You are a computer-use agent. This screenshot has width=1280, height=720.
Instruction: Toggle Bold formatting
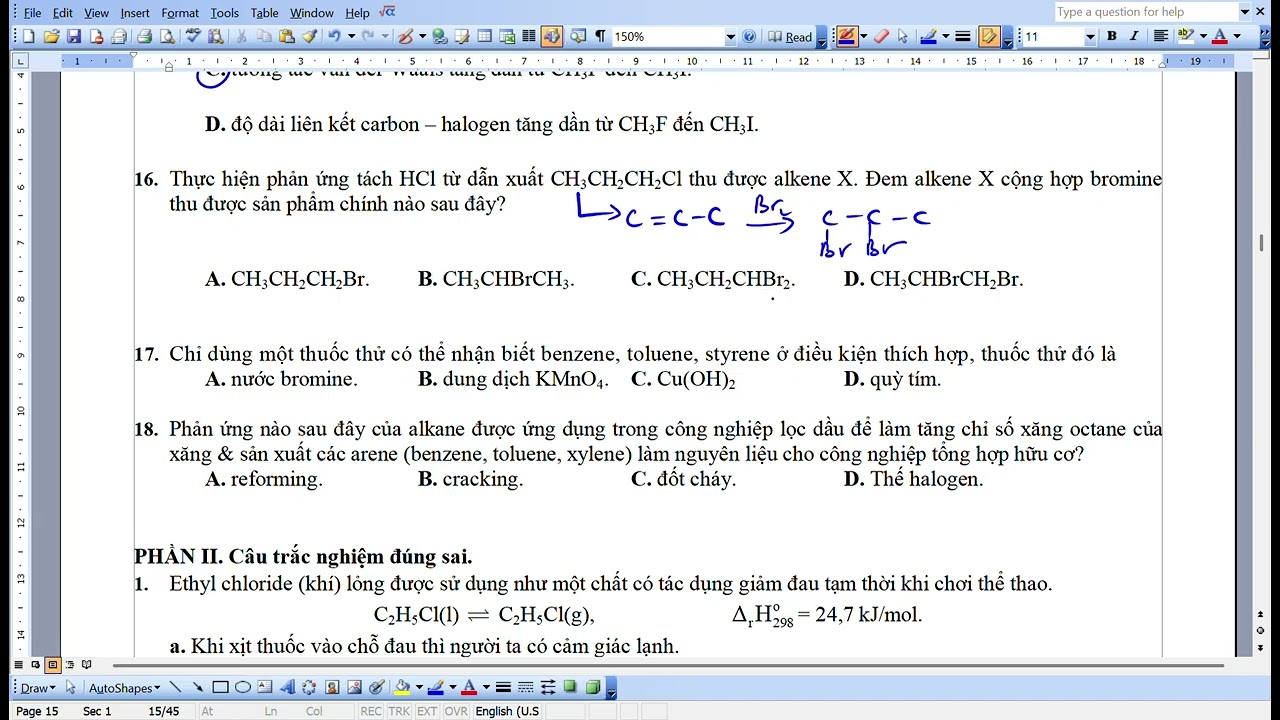1112,37
